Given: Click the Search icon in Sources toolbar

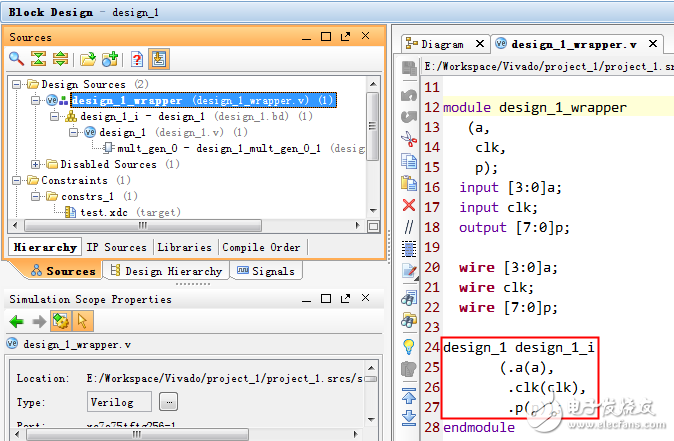Looking at the screenshot, I should coord(17,59).
